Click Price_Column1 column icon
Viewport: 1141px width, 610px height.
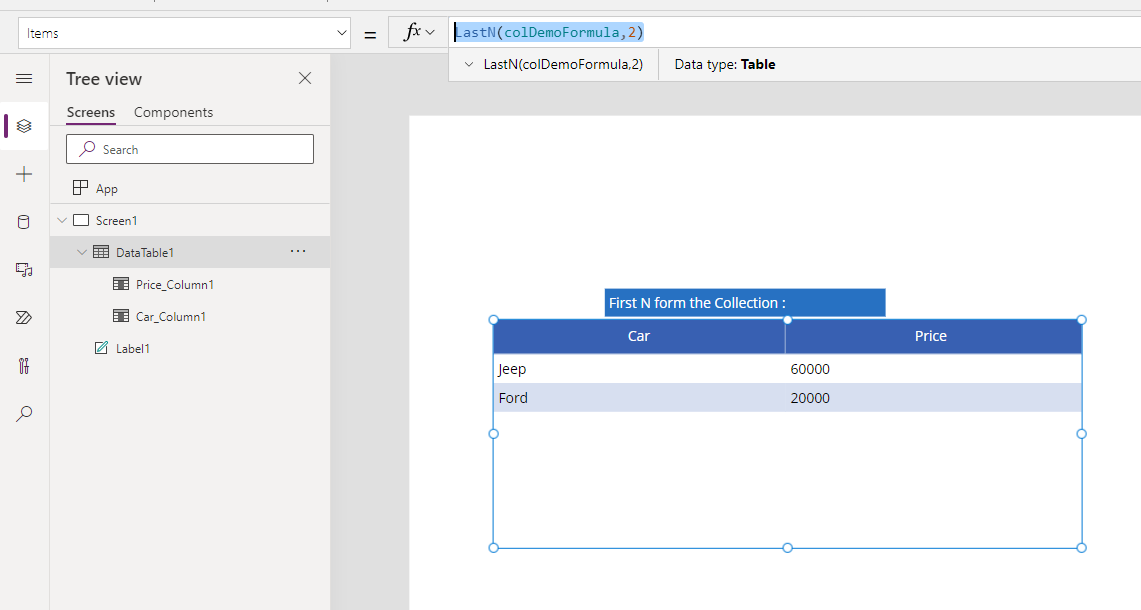[x=121, y=284]
